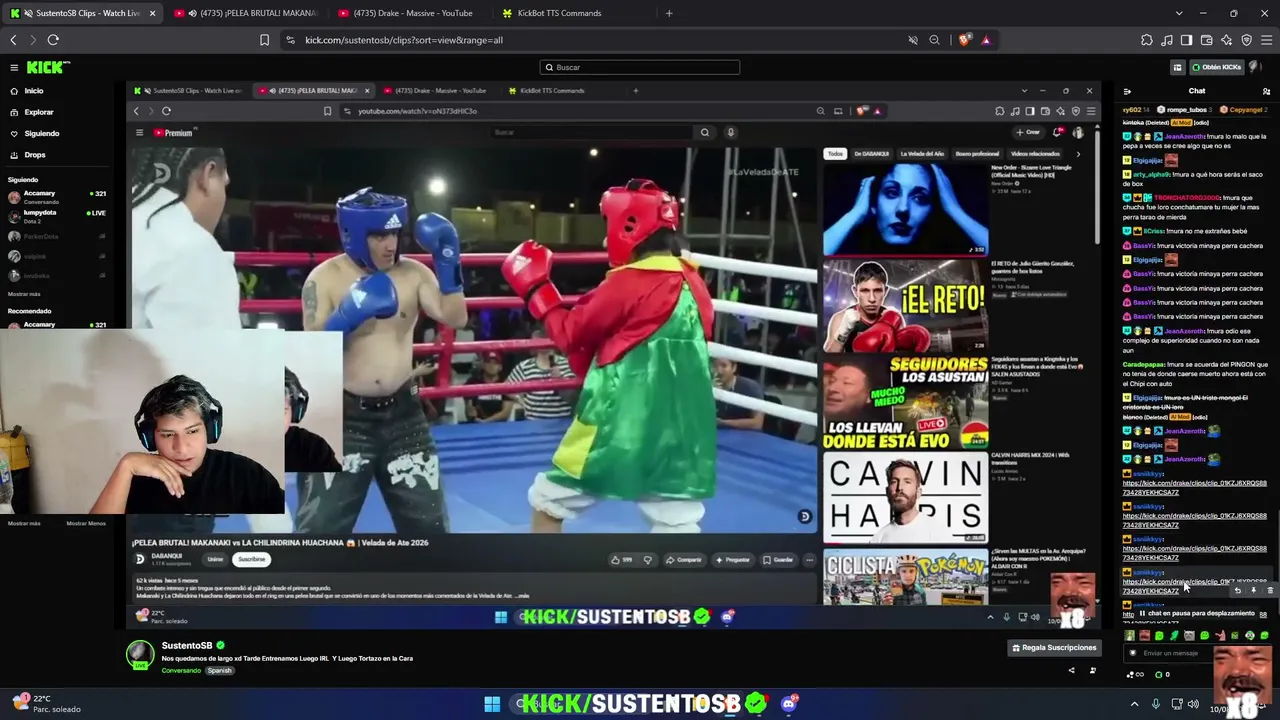The image size is (1280, 720).
Task: Open the Kick shop icon beside Obtén KICKs
Action: (x=1177, y=67)
